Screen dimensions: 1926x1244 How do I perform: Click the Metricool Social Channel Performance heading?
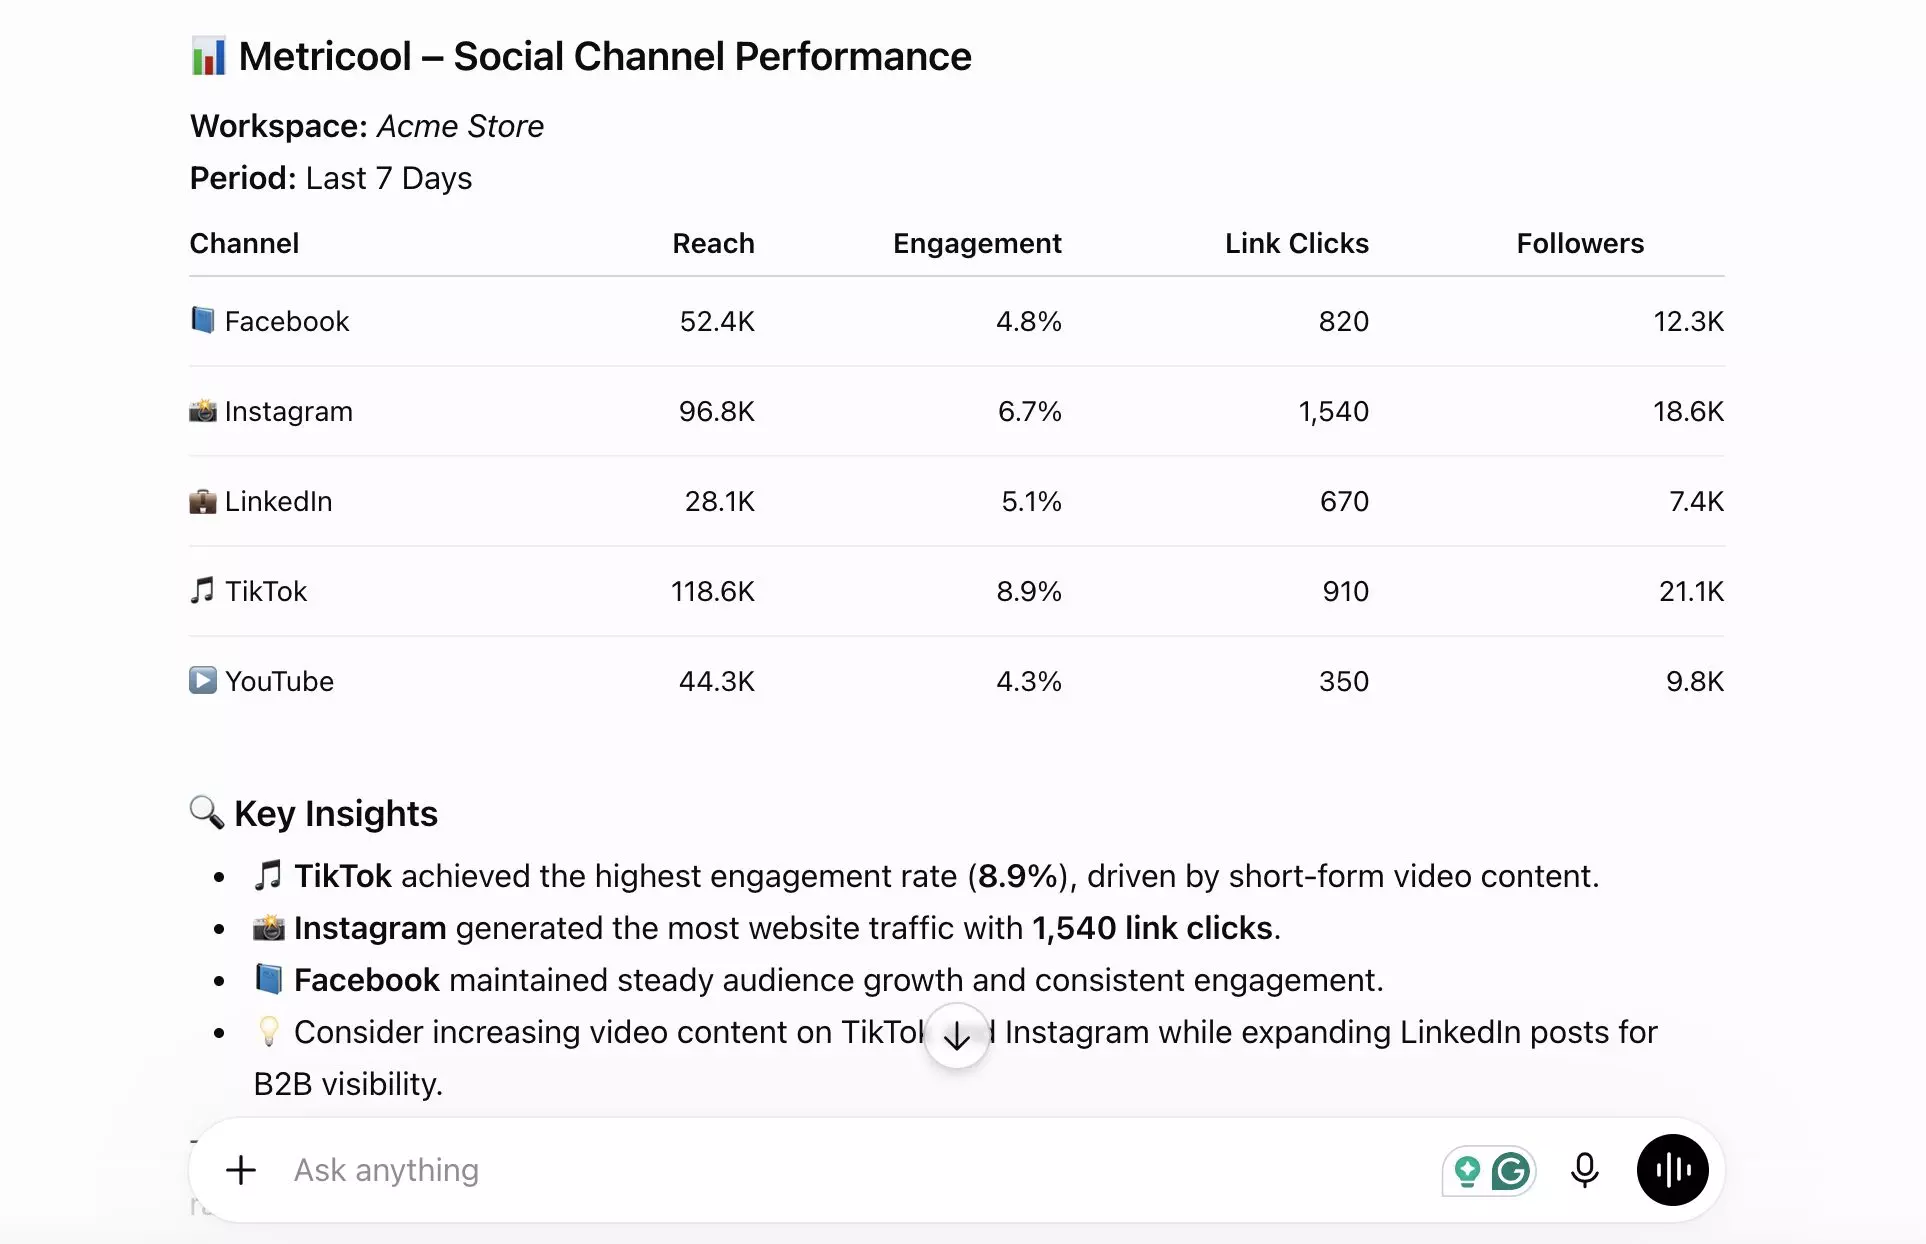(x=605, y=56)
